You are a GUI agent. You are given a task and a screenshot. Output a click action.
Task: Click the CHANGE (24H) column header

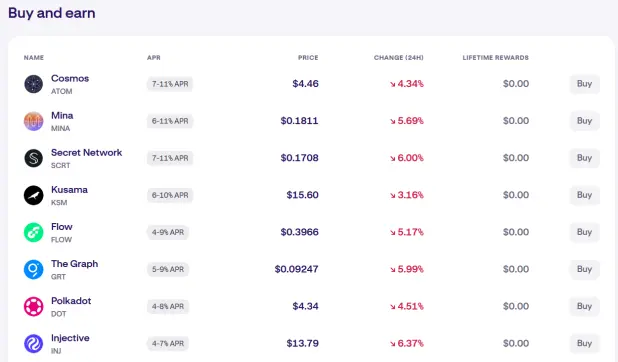point(398,58)
